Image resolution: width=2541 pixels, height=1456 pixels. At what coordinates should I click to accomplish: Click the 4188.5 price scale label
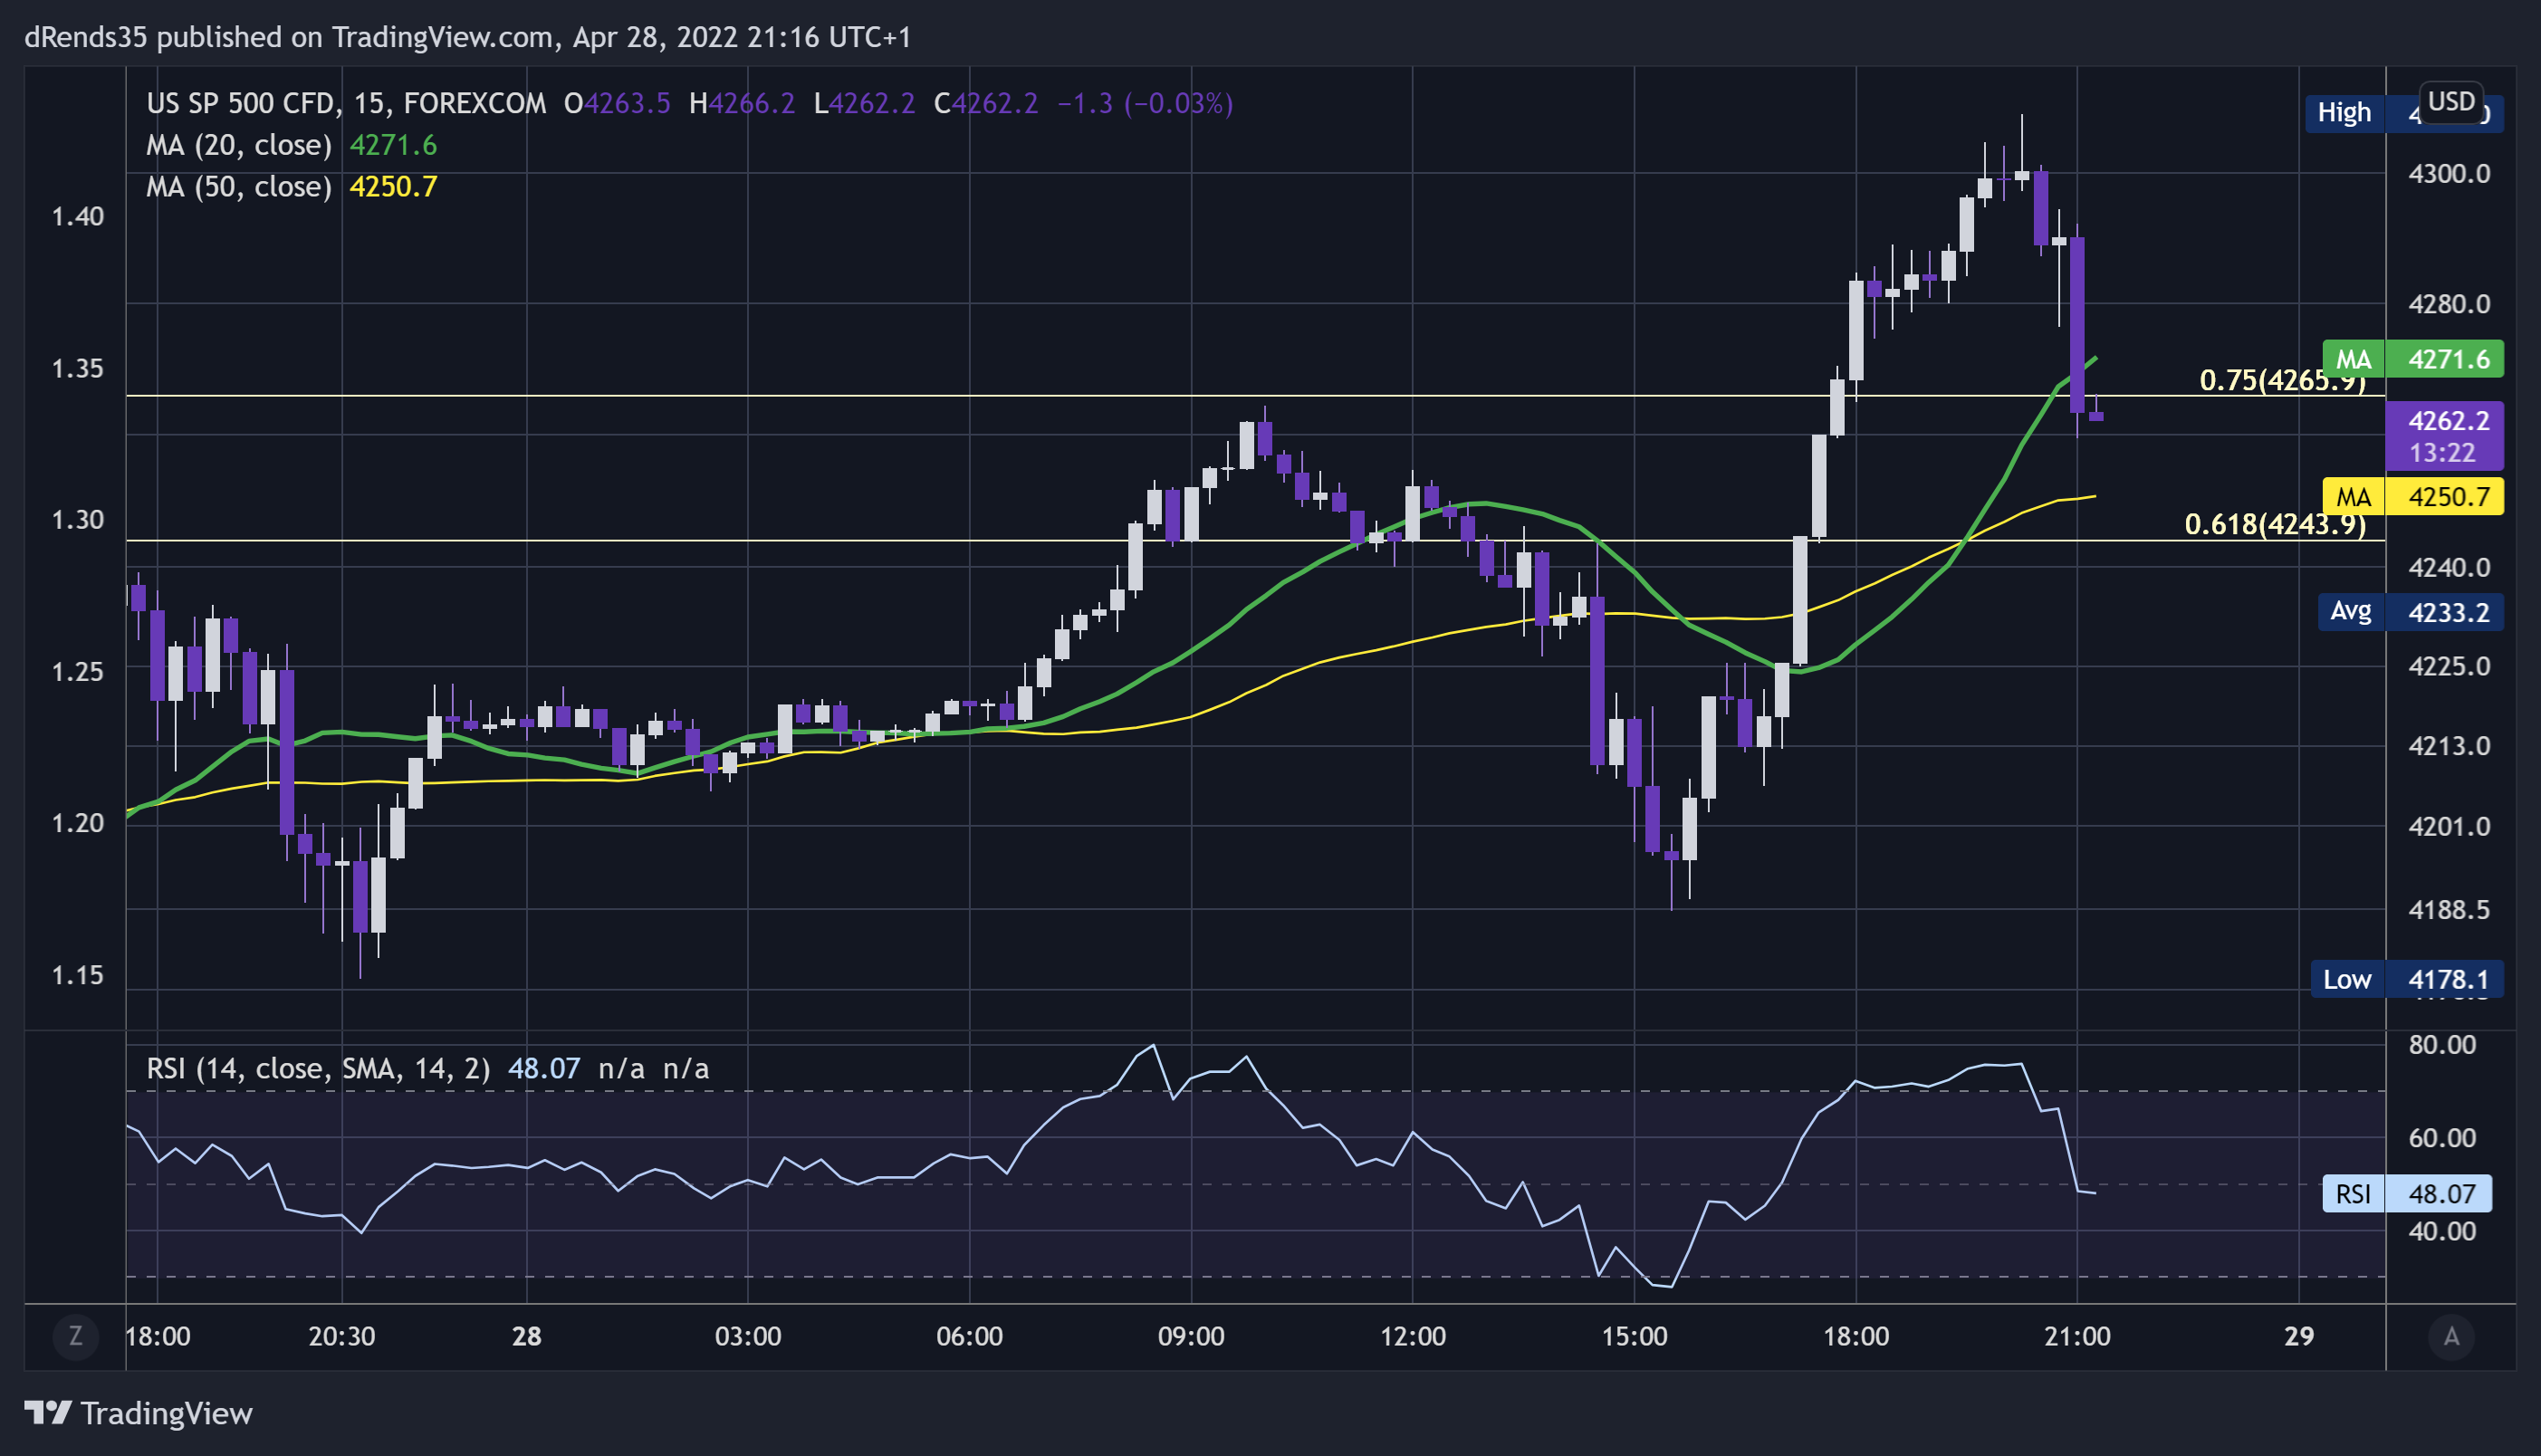point(2449,910)
